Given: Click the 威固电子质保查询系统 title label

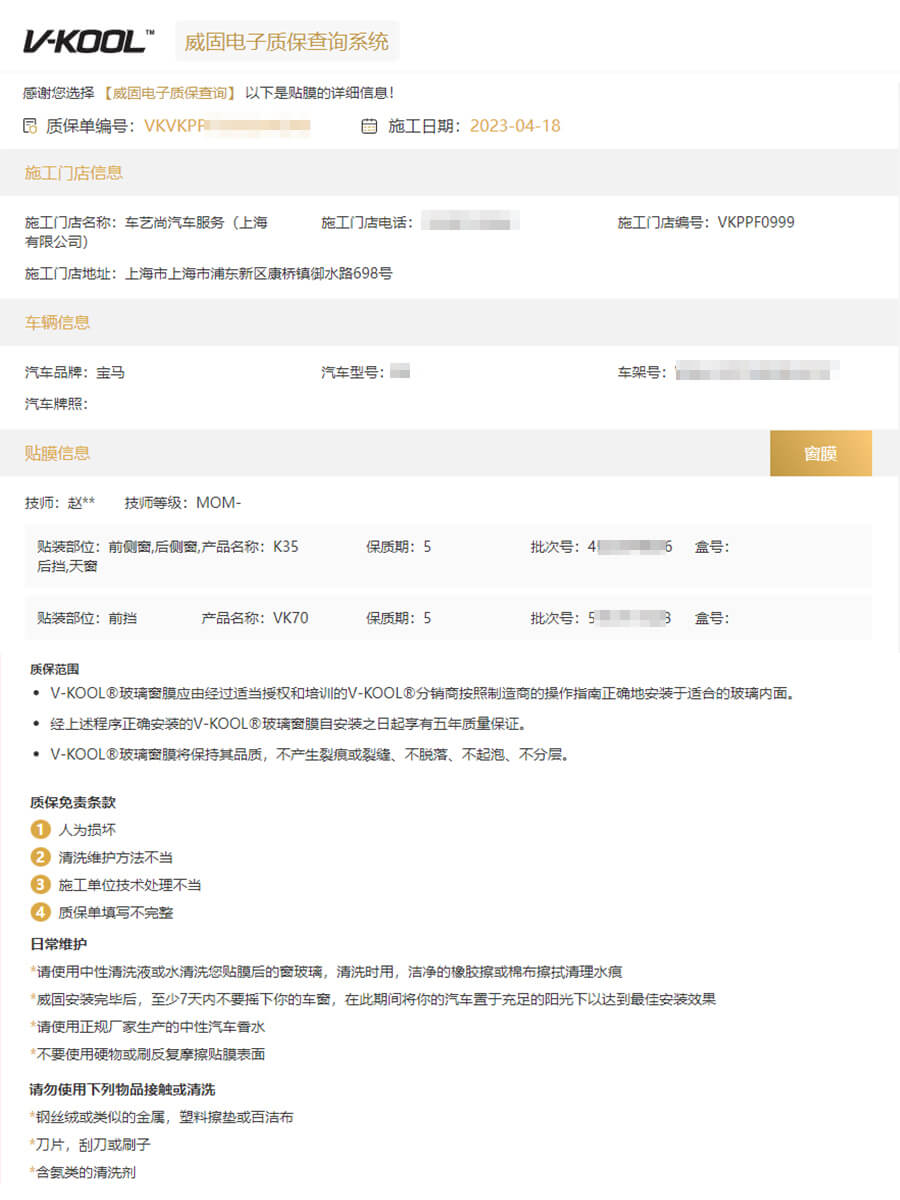Looking at the screenshot, I should pyautogui.click(x=287, y=42).
